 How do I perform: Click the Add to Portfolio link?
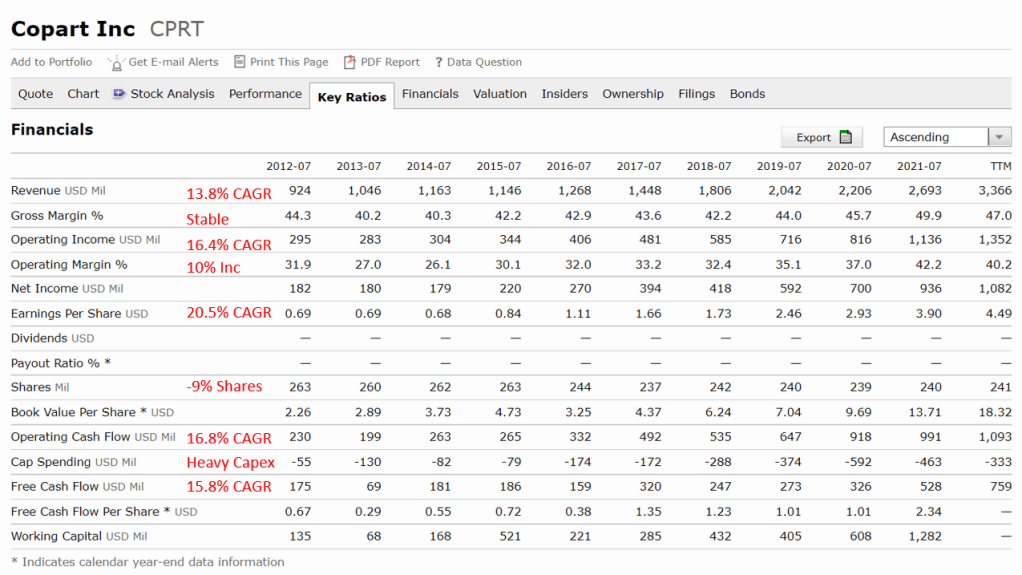51,62
